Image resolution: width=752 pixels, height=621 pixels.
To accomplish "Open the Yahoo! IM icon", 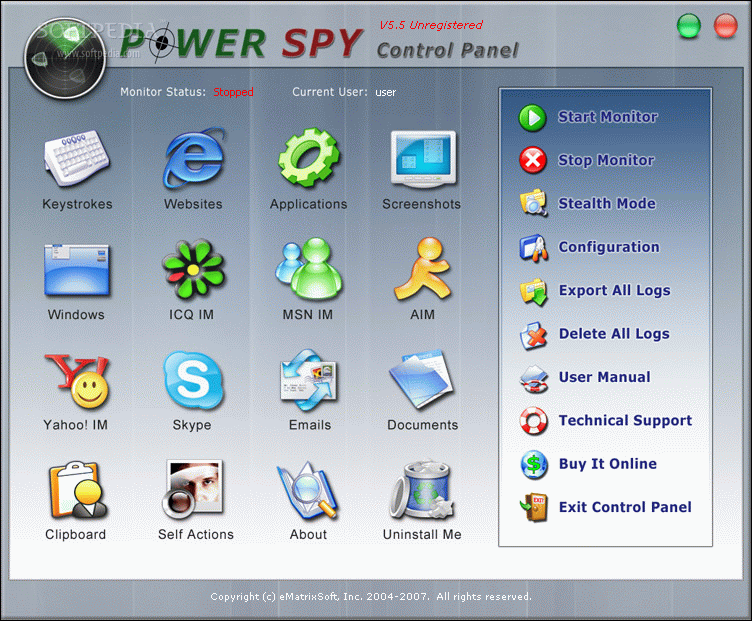I will (77, 381).
